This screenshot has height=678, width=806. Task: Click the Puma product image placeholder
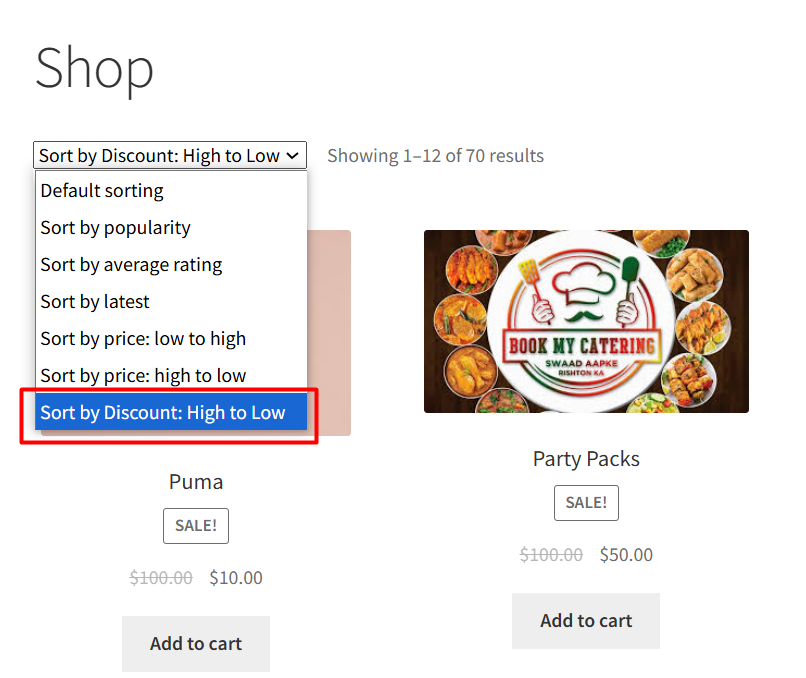coord(329,333)
